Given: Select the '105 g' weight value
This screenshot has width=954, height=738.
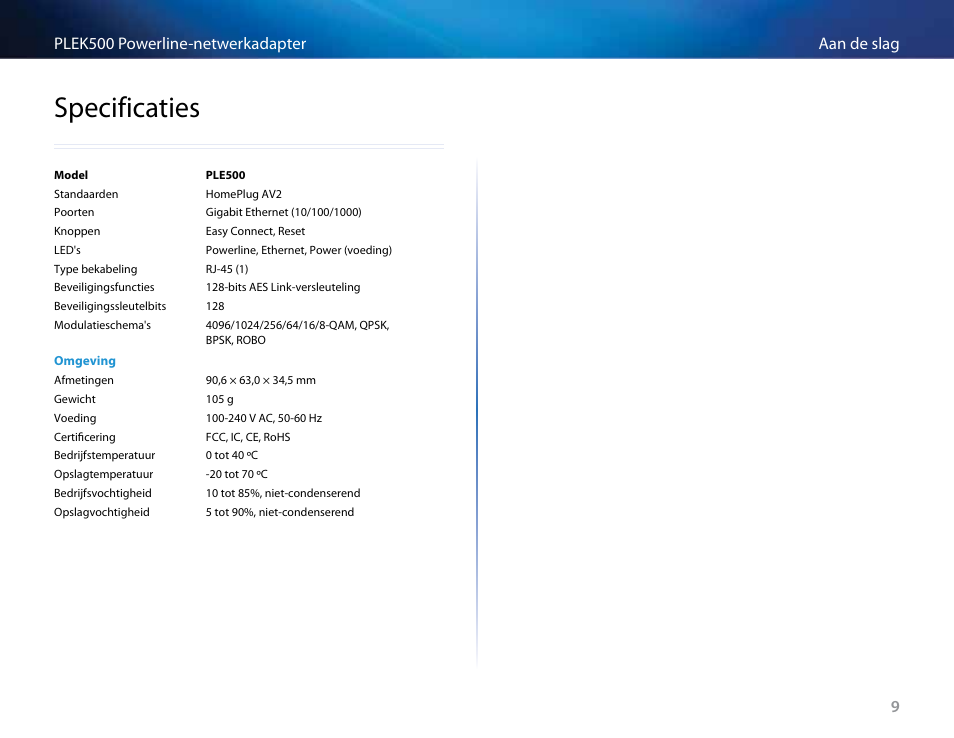Looking at the screenshot, I should point(220,399).
